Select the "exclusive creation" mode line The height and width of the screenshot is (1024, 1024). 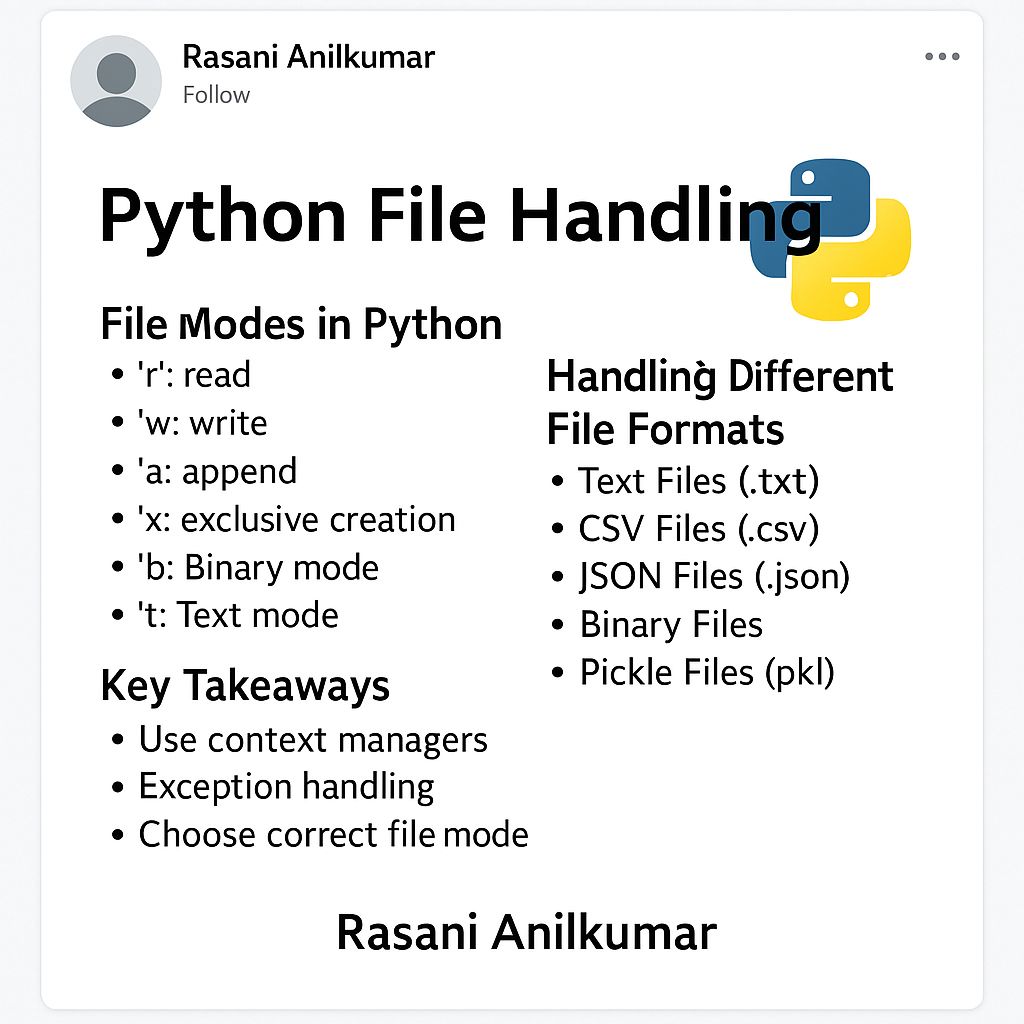pos(296,520)
